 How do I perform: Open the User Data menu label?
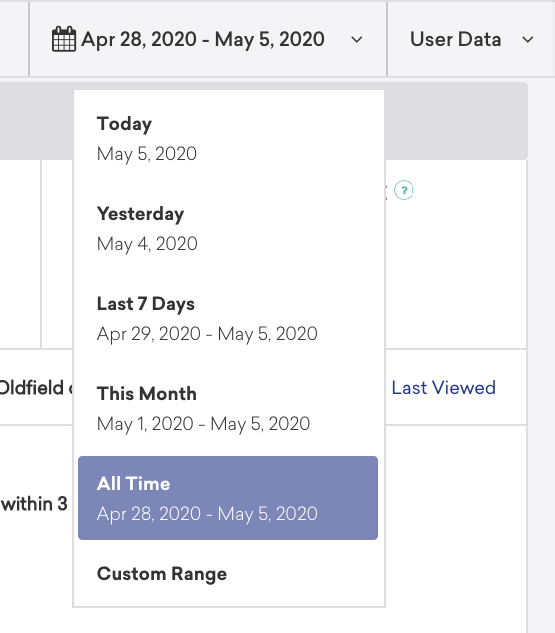(455, 39)
